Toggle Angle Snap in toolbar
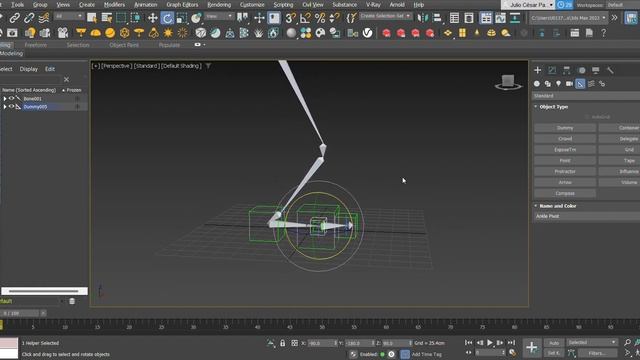640x360 pixels. pos(305,18)
